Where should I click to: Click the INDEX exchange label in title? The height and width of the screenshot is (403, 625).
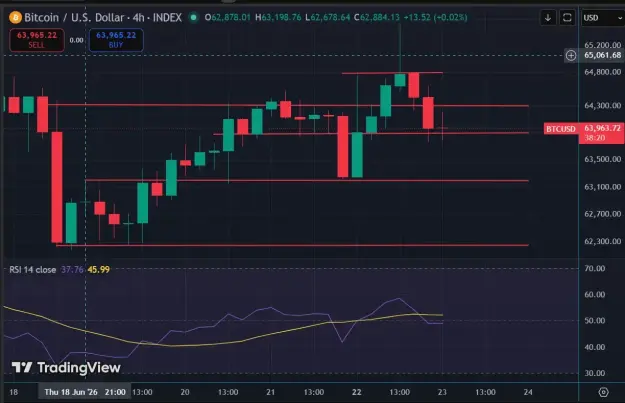pyautogui.click(x=167, y=18)
